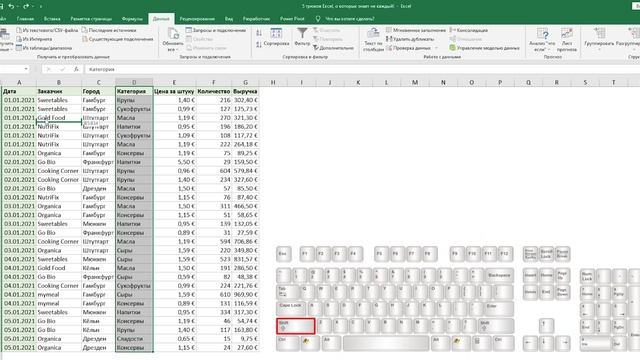The height and width of the screenshot is (360, 640).
Task: Open the Рецензирование ribbon tab
Action: coord(197,19)
